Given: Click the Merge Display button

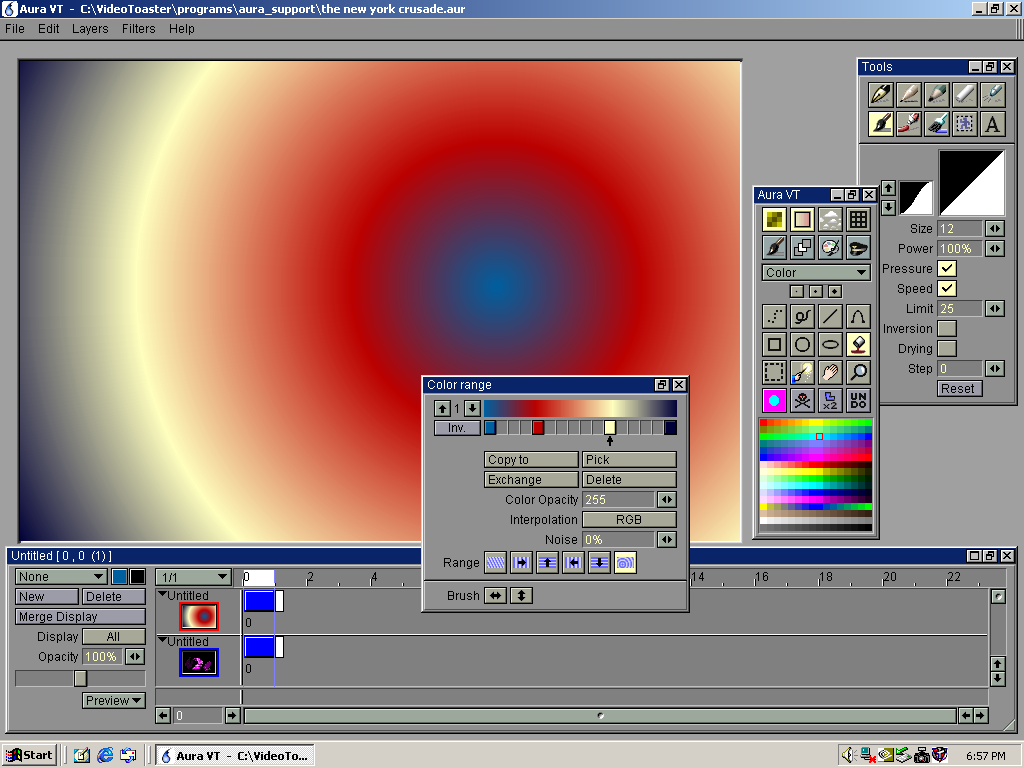Looking at the screenshot, I should tap(80, 616).
